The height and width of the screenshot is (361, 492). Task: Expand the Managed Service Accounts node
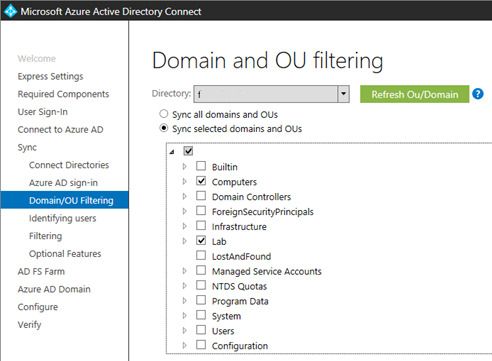tap(184, 271)
